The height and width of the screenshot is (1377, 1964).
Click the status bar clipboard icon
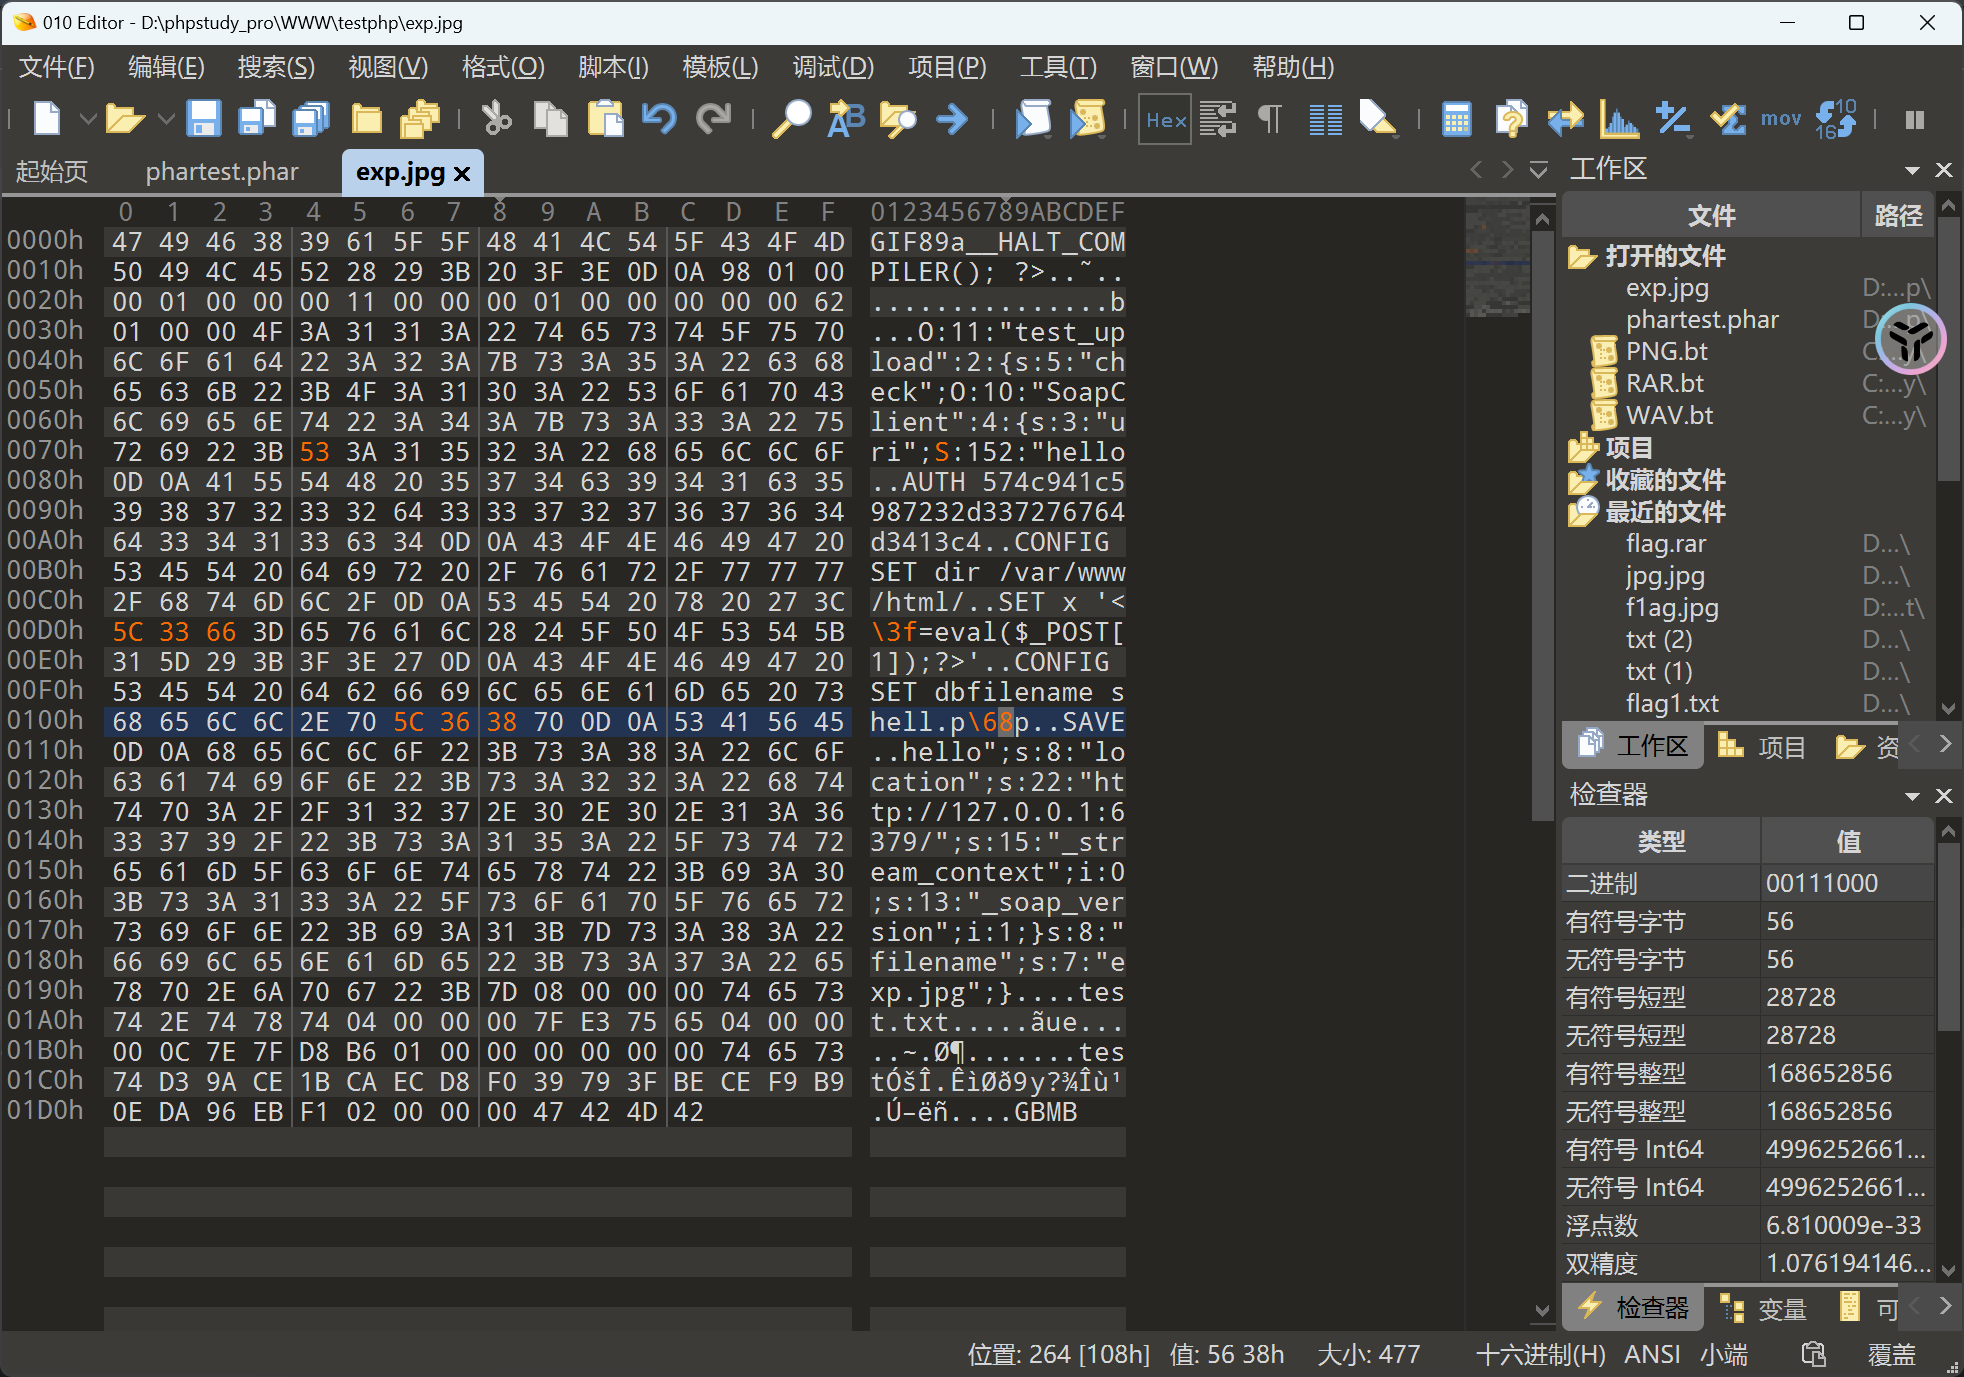(x=1813, y=1354)
